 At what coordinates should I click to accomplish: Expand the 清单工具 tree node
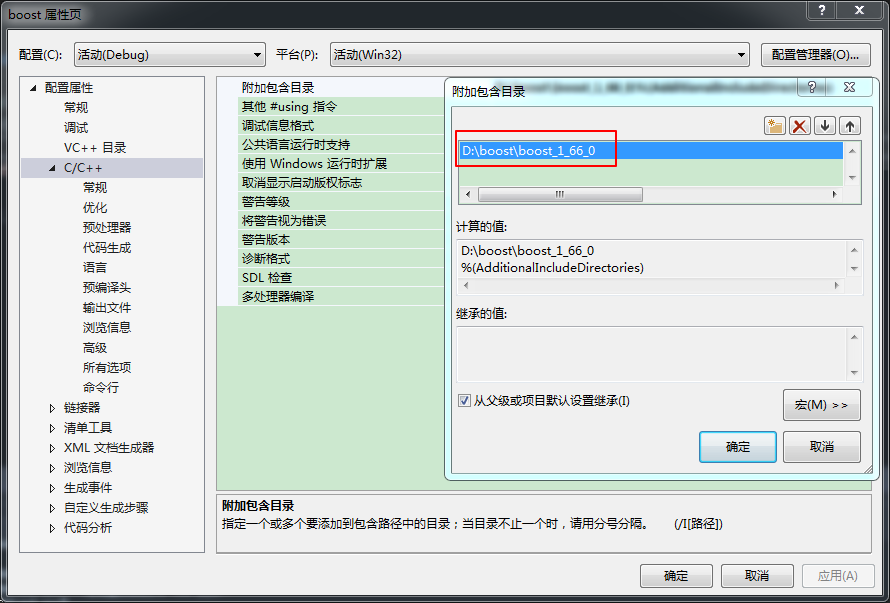click(x=53, y=428)
